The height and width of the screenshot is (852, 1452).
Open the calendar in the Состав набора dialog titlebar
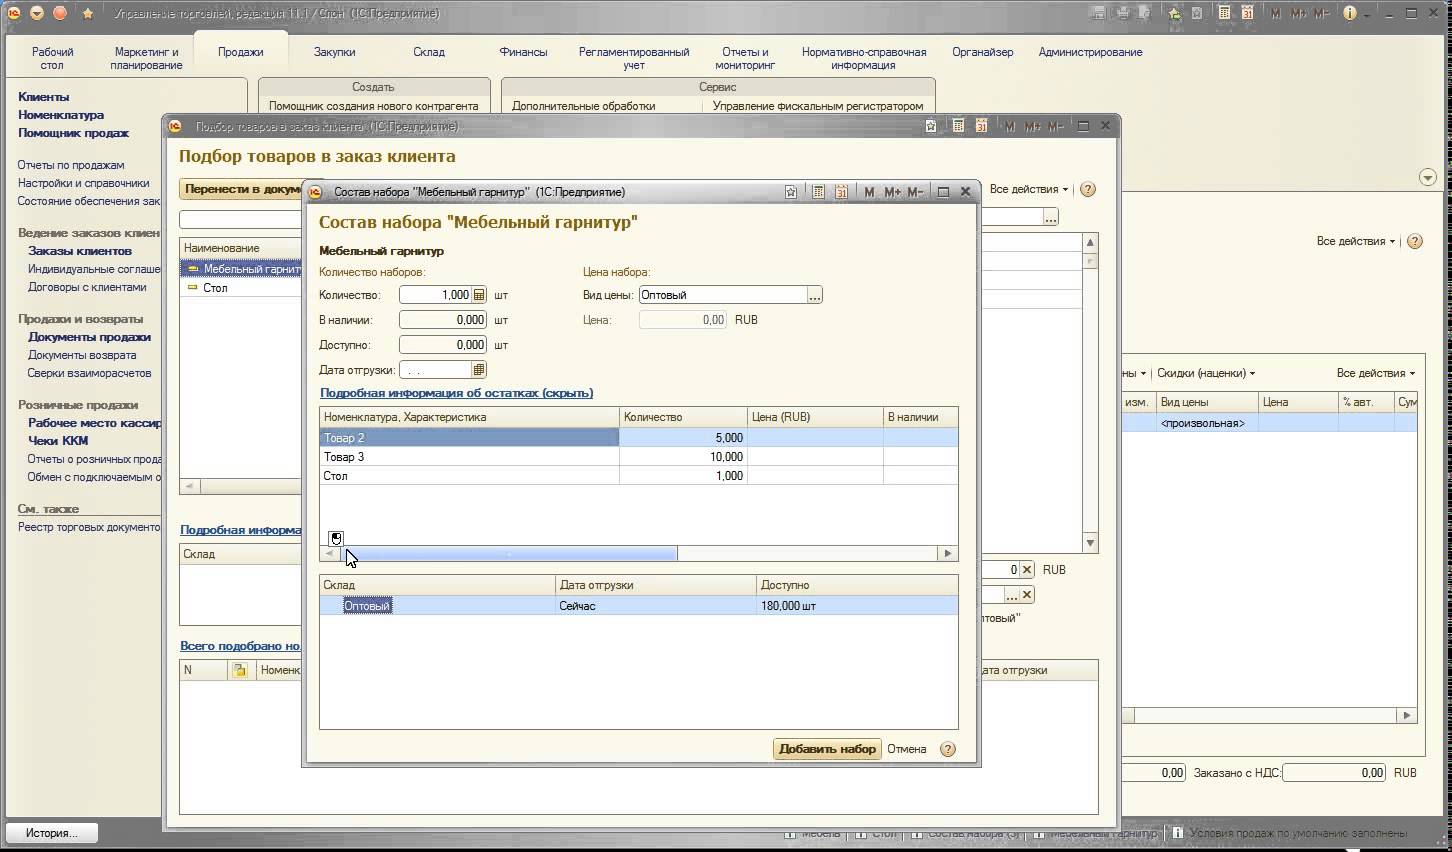pos(841,192)
